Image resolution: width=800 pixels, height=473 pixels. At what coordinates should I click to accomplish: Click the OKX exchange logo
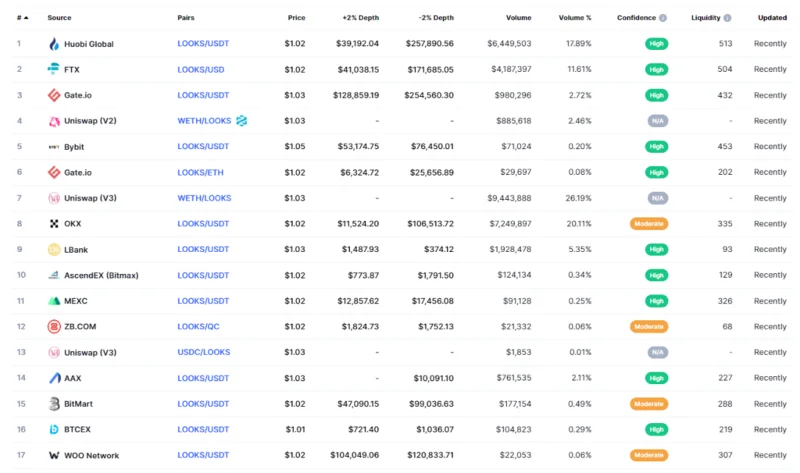point(54,223)
